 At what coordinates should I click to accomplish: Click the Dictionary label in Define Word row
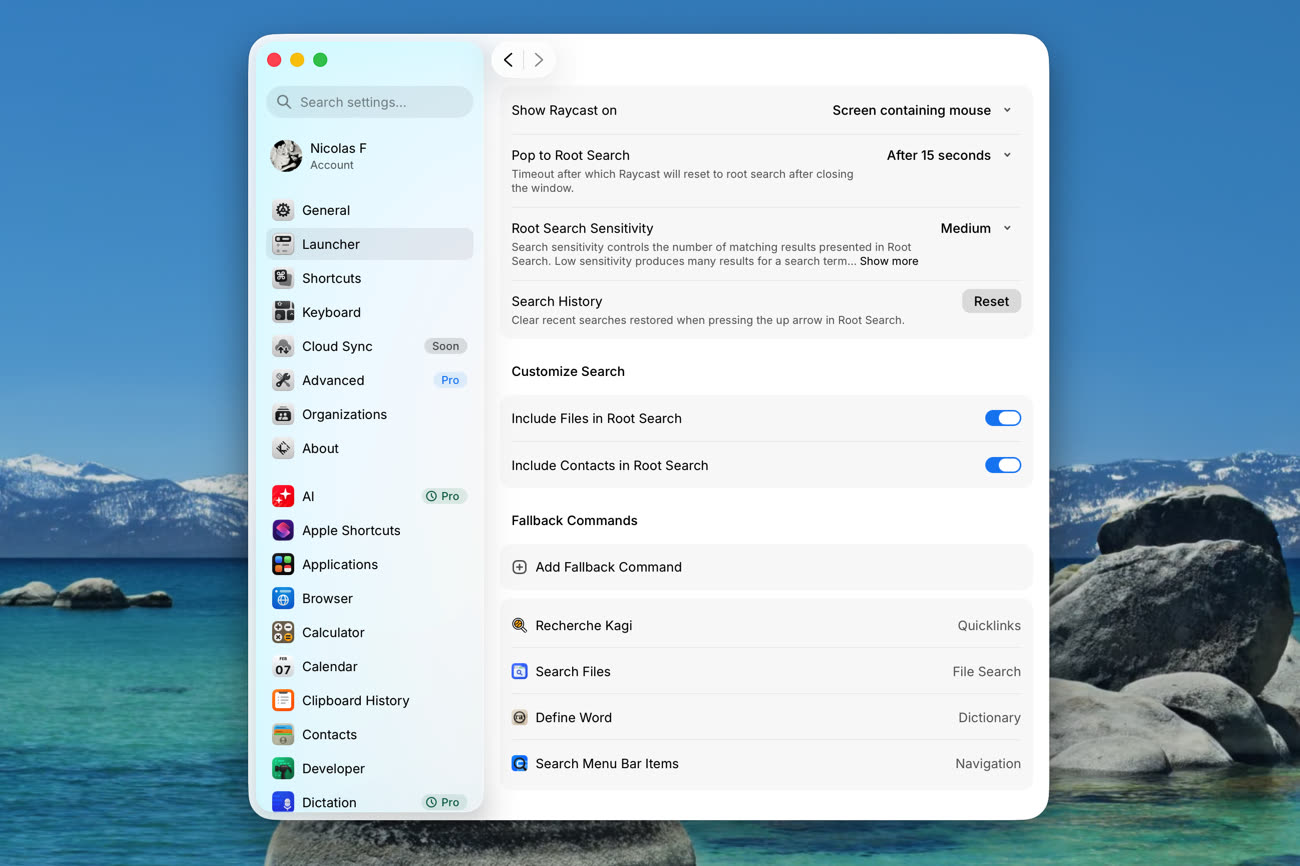pos(989,717)
